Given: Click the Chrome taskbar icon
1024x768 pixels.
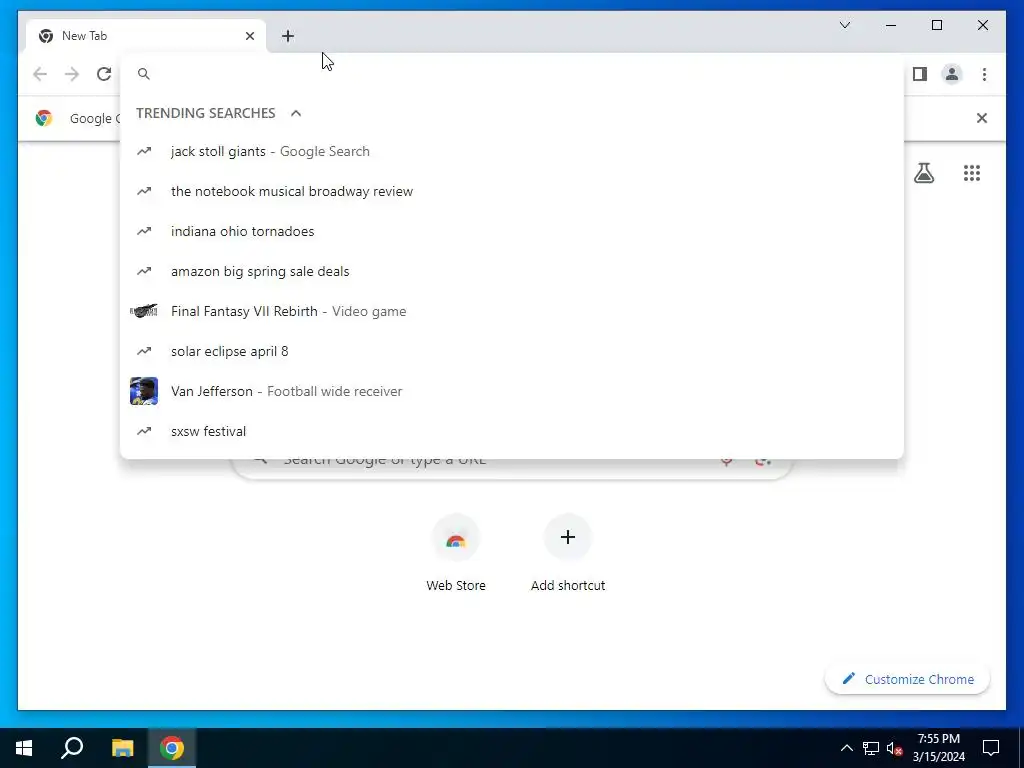Looking at the screenshot, I should [x=172, y=748].
